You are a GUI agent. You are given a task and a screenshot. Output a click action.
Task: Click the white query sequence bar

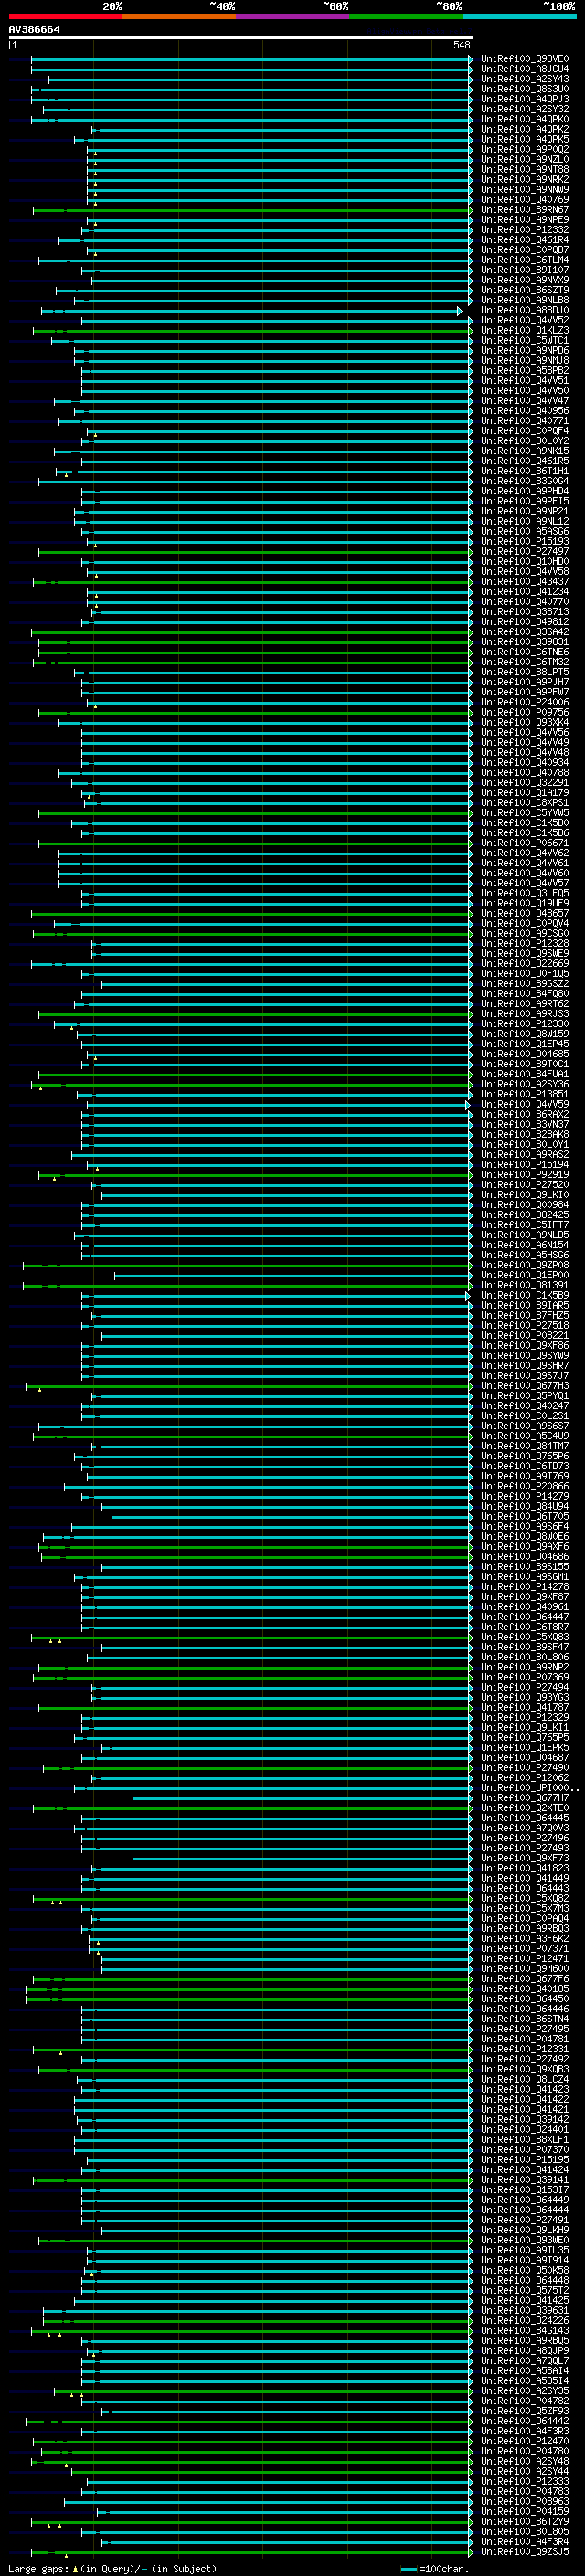[241, 37]
